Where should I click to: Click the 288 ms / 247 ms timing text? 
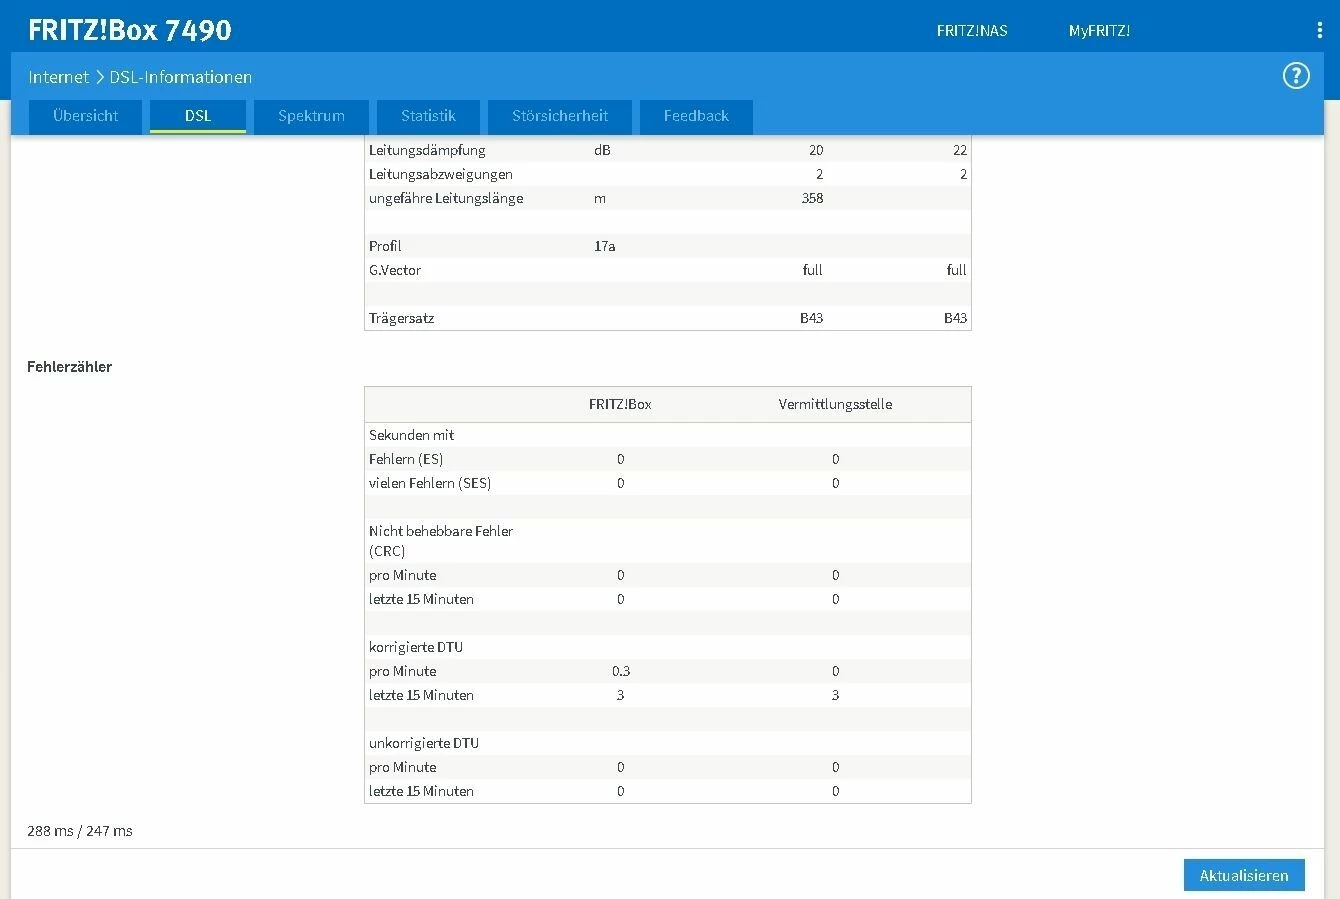[80, 831]
